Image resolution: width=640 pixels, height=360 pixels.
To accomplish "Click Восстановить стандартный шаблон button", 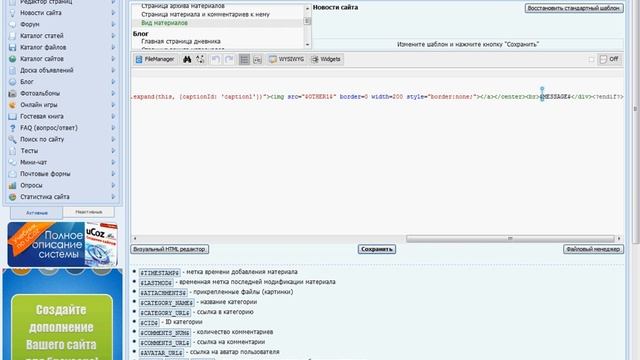I will click(x=574, y=8).
